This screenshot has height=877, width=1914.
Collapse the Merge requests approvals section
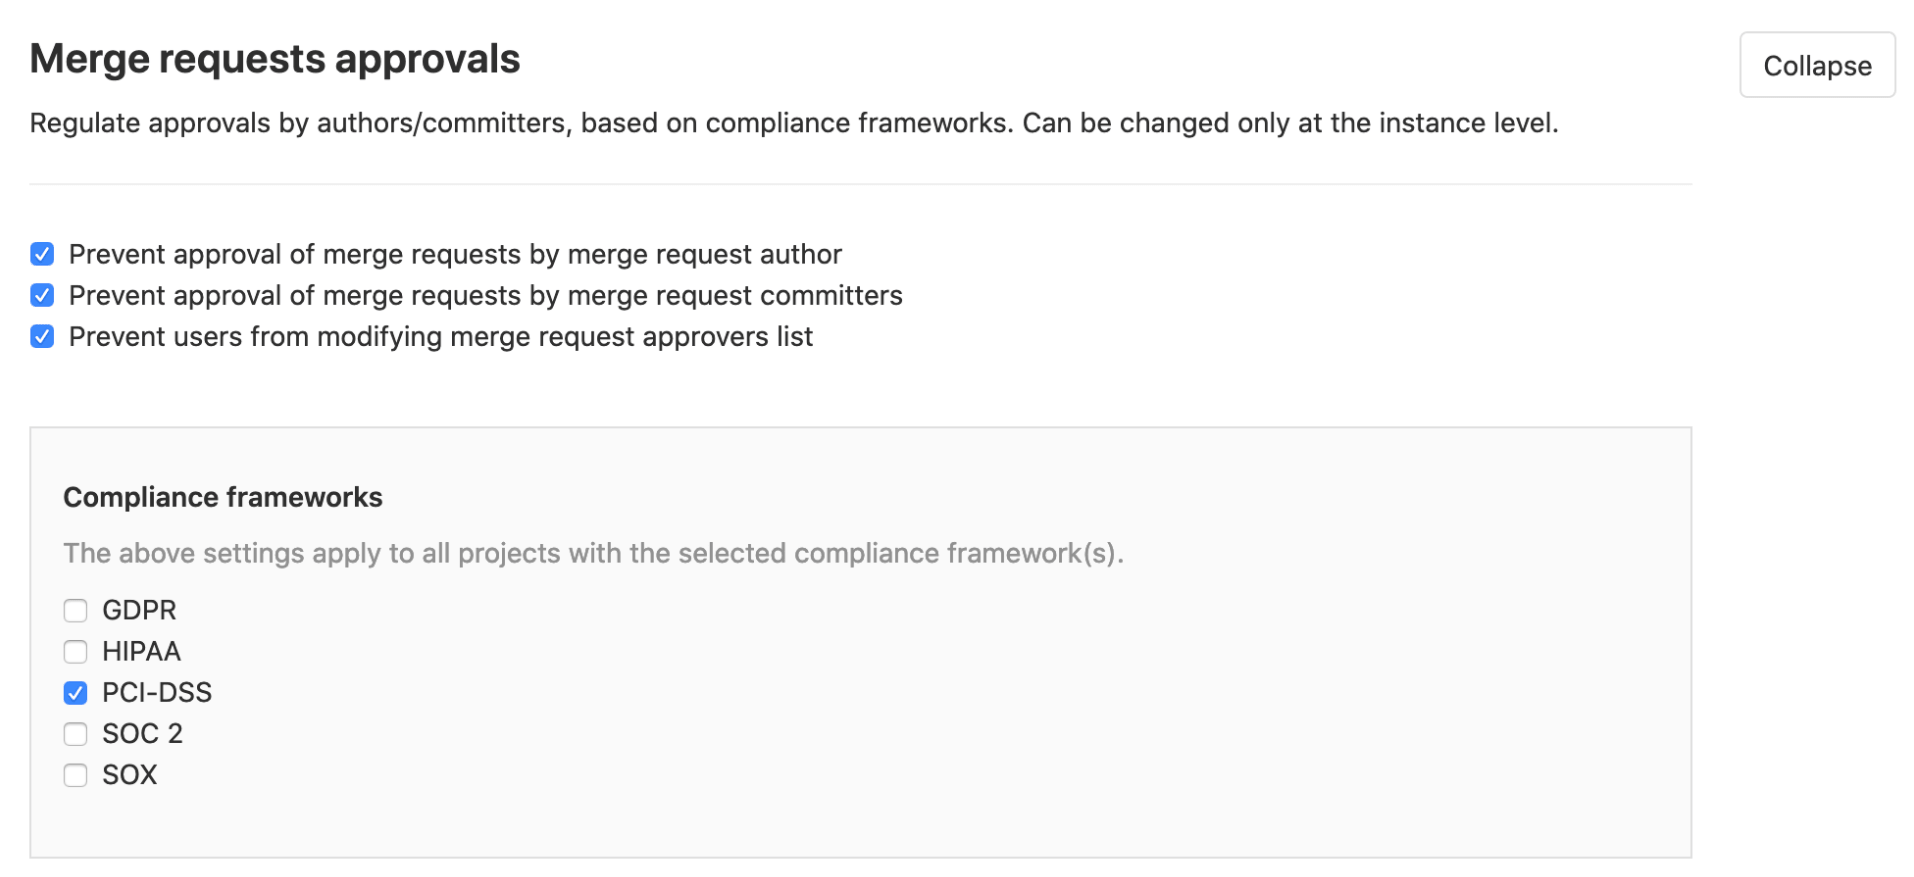(x=1816, y=64)
